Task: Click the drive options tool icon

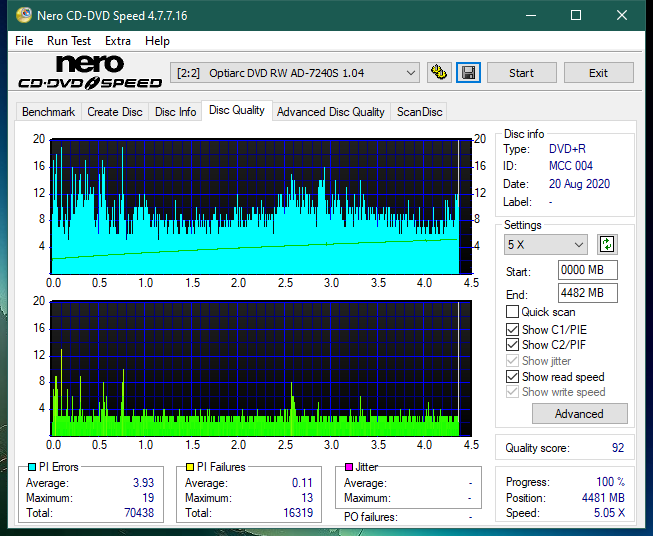Action: click(439, 73)
